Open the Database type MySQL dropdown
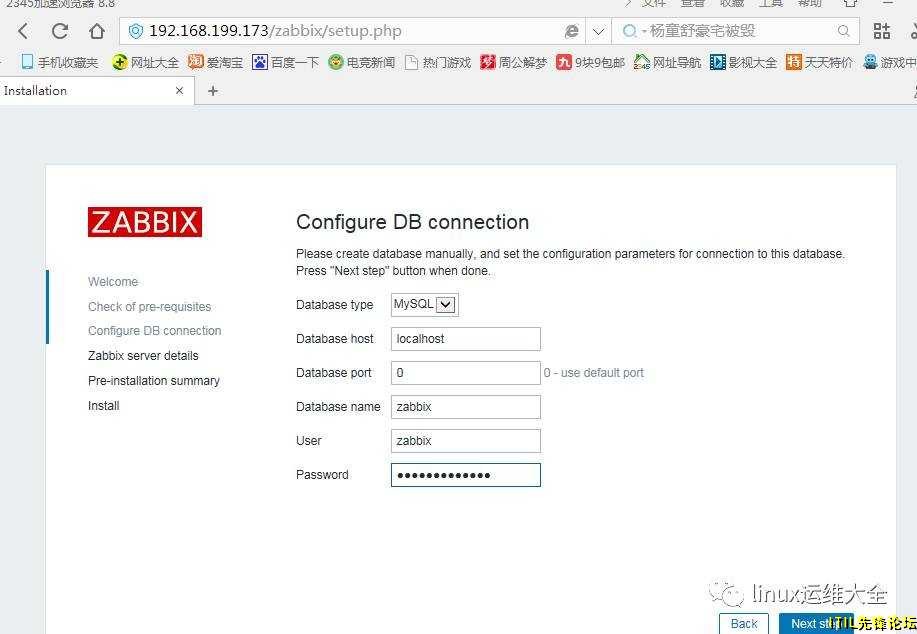 [425, 305]
